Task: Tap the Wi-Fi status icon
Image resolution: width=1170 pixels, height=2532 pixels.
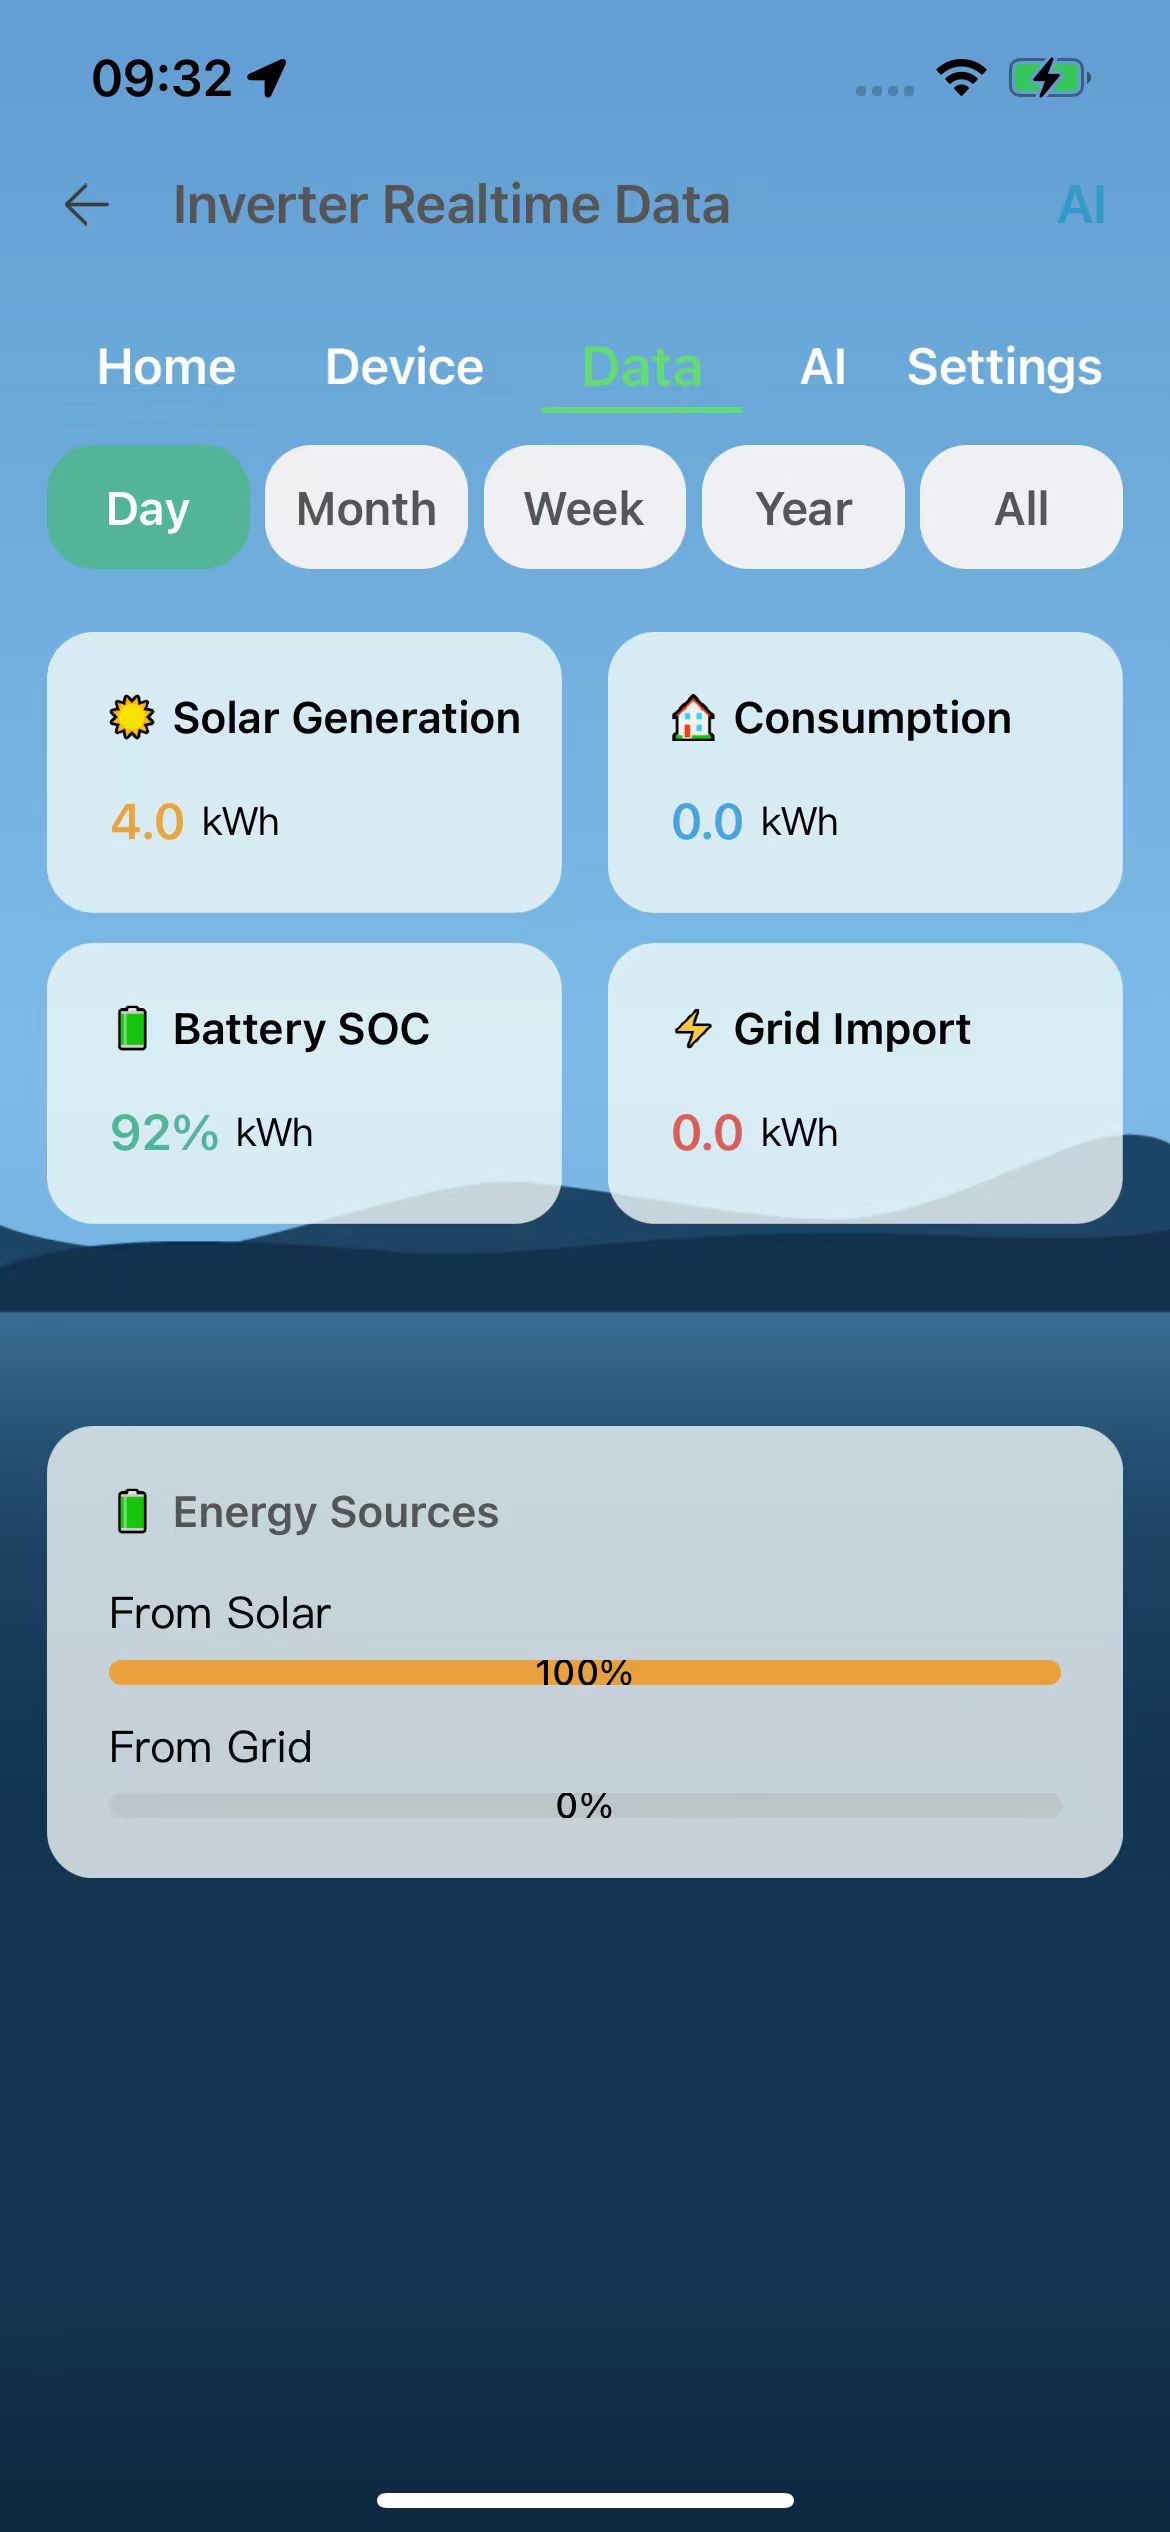Action: pos(961,77)
